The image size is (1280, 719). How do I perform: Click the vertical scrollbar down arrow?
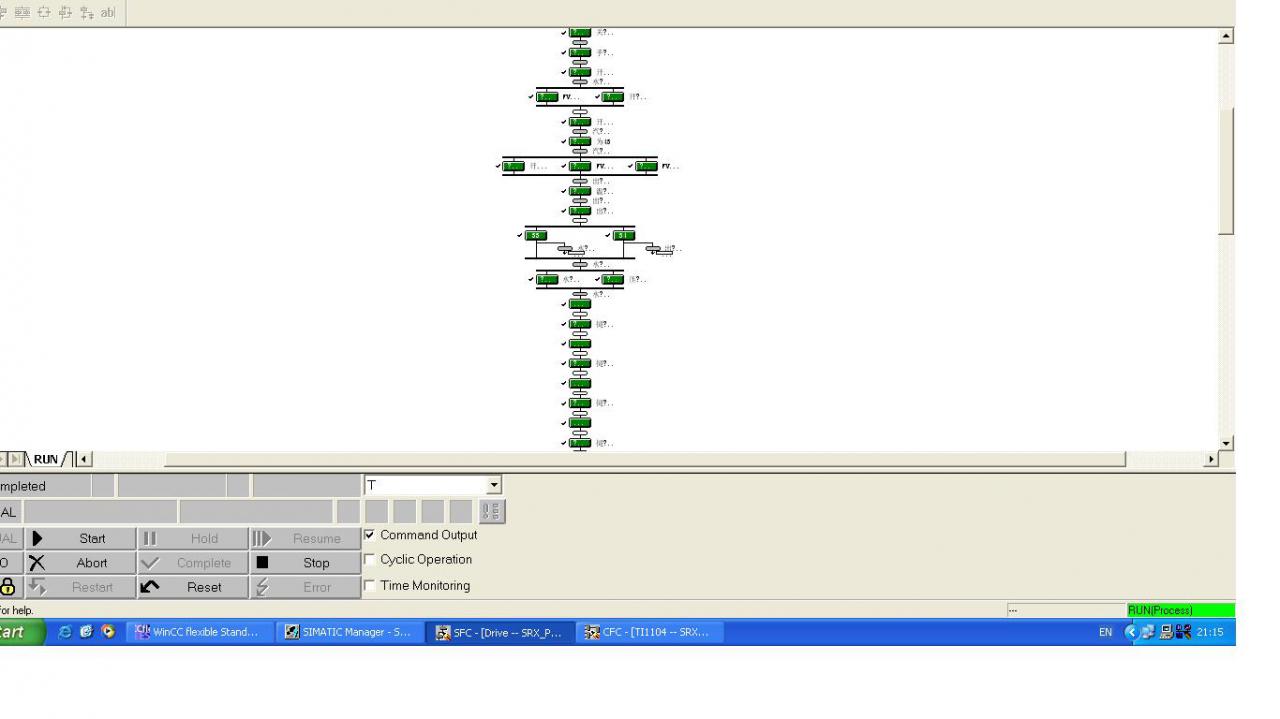point(1226,443)
